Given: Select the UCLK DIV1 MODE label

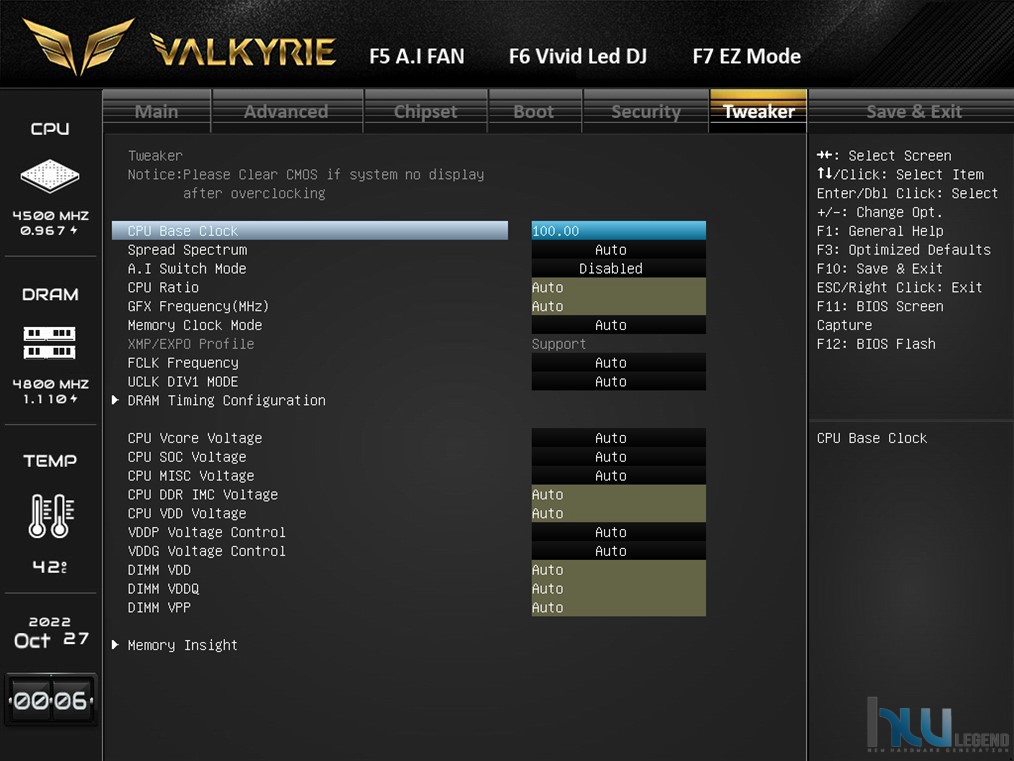Looking at the screenshot, I should pyautogui.click(x=183, y=381).
